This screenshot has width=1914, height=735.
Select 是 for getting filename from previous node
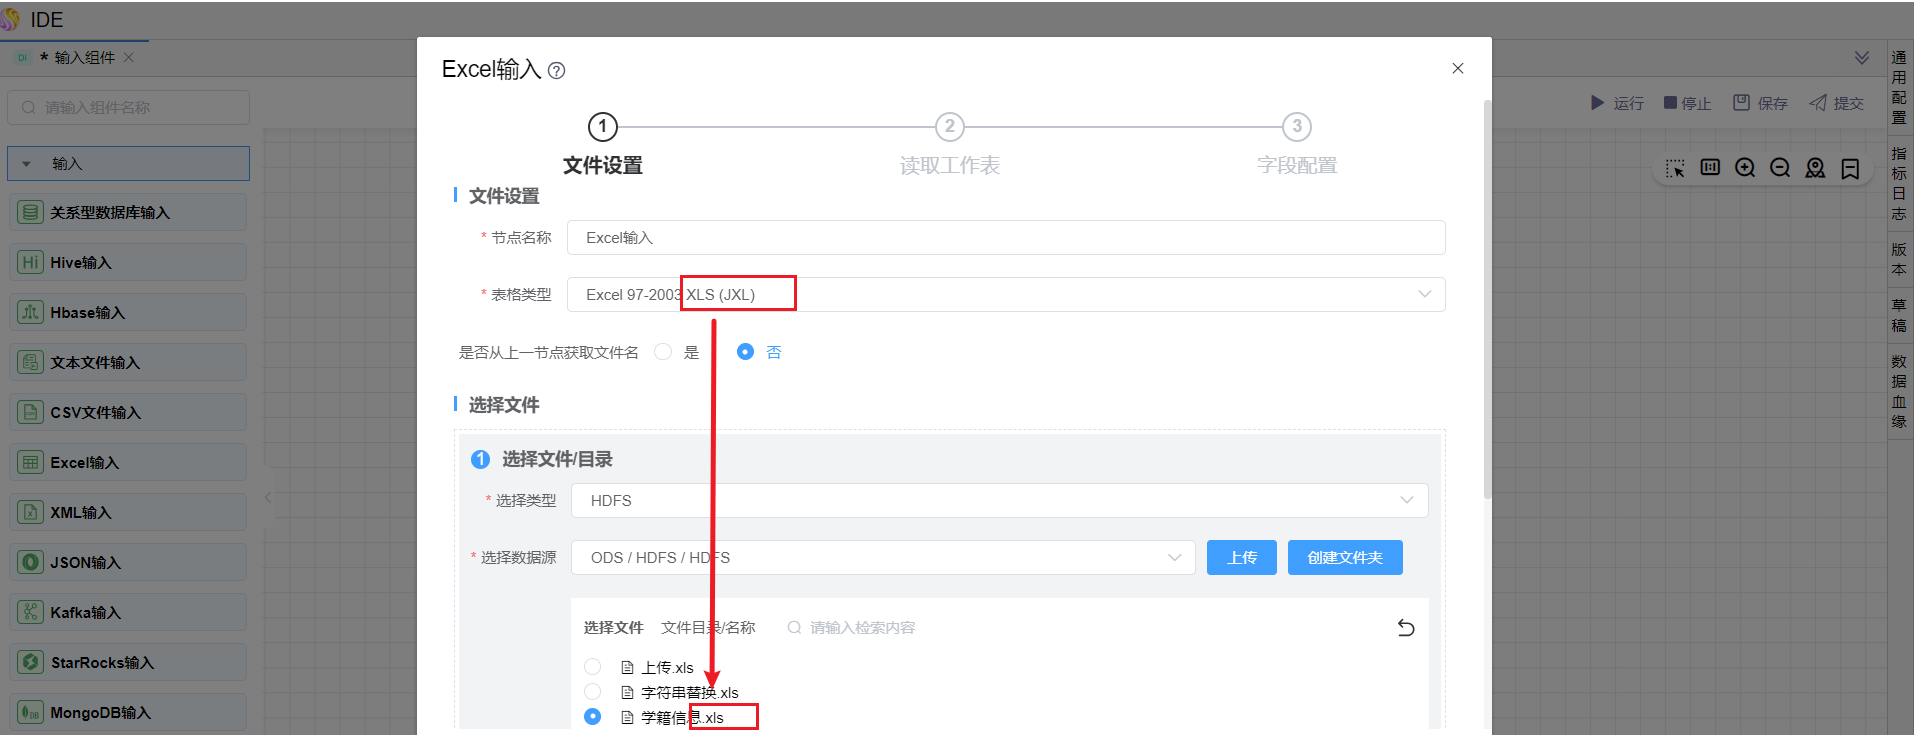663,352
